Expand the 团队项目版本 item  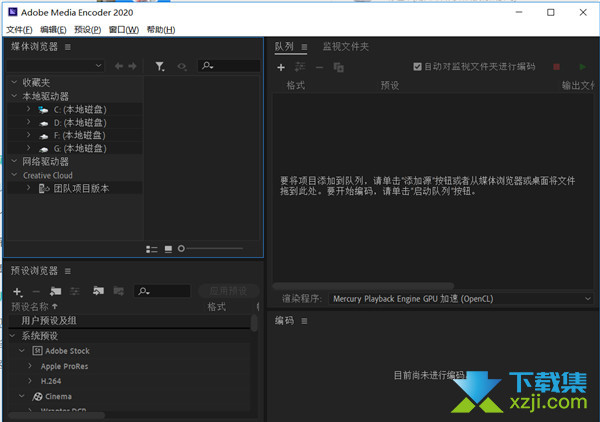[29, 188]
